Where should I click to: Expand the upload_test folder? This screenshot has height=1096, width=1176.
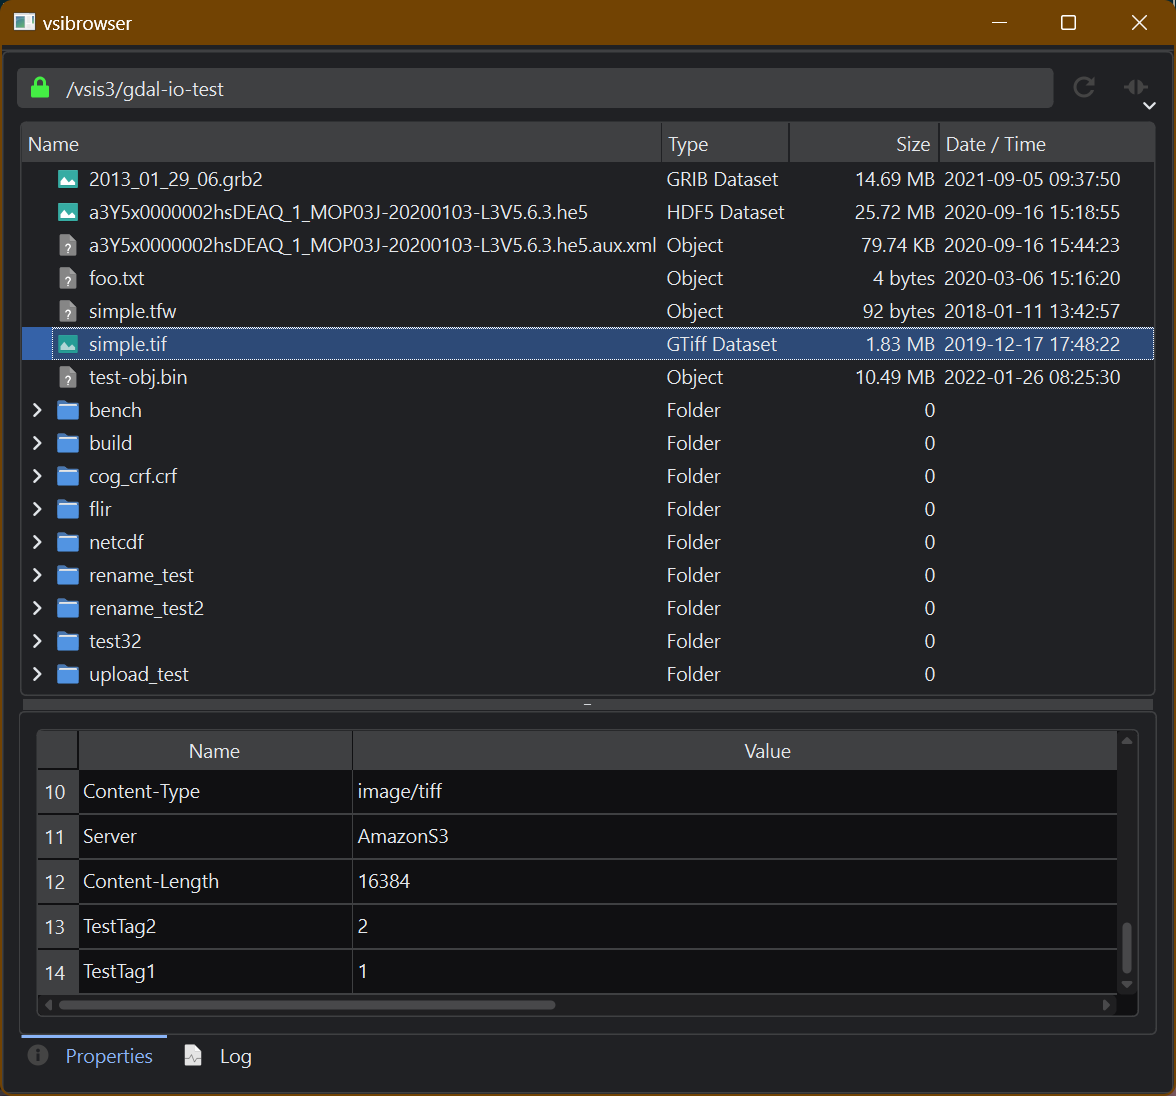click(37, 673)
